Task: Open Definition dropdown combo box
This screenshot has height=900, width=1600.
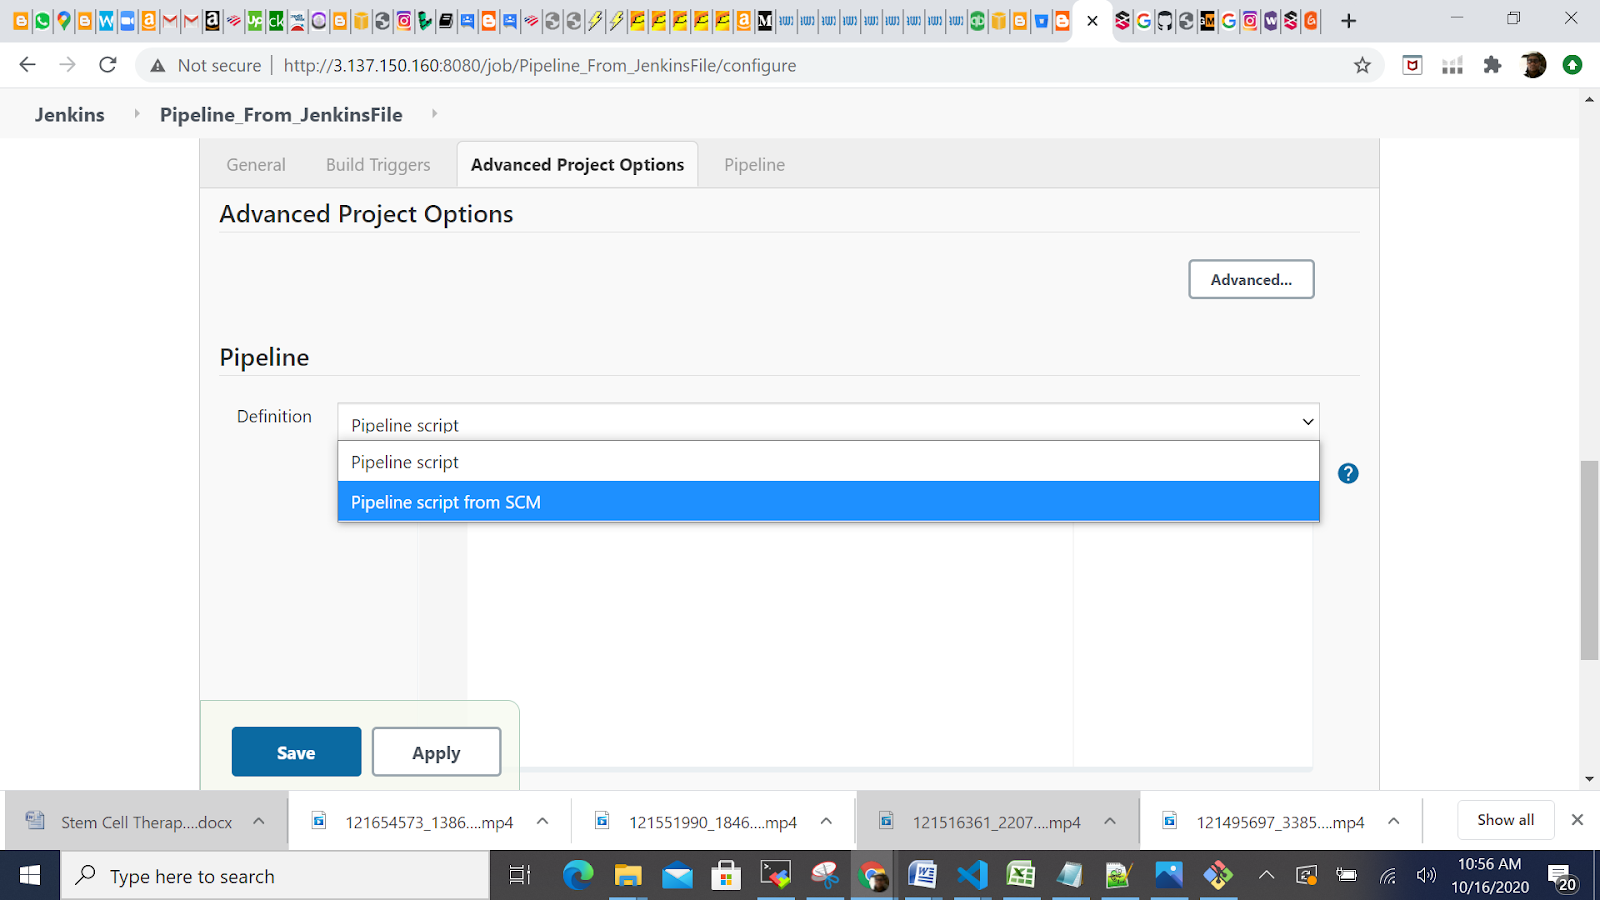Action: 828,423
